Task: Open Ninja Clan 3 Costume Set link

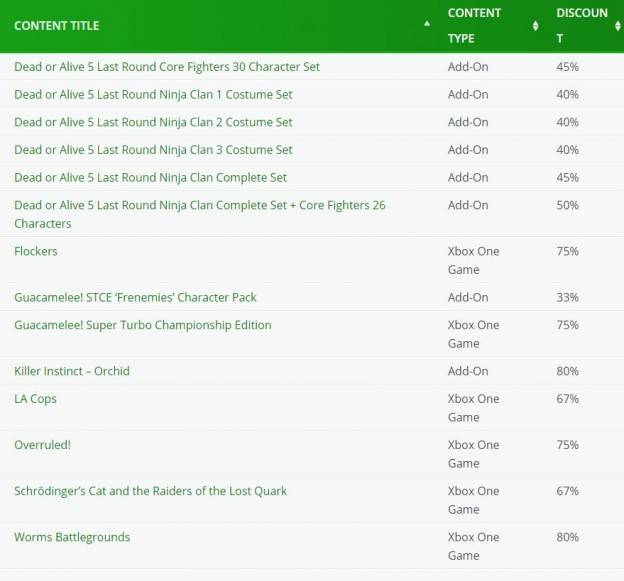Action: click(x=153, y=150)
